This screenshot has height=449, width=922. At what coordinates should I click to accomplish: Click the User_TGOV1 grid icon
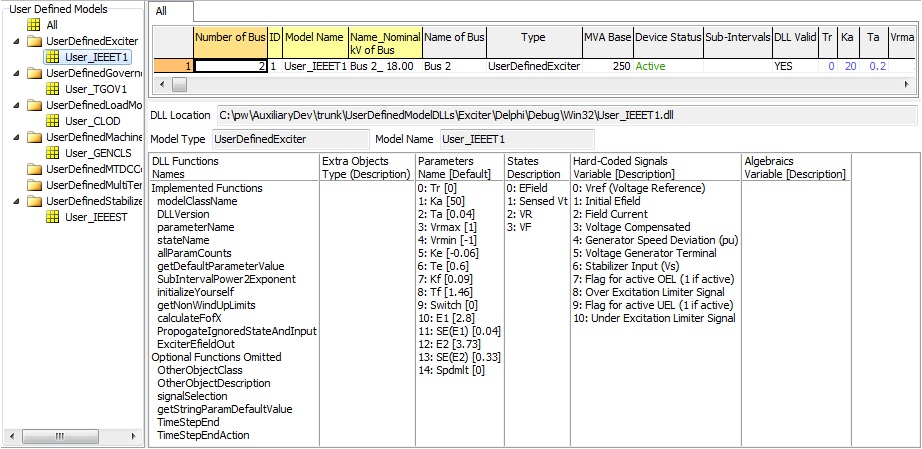click(53, 89)
